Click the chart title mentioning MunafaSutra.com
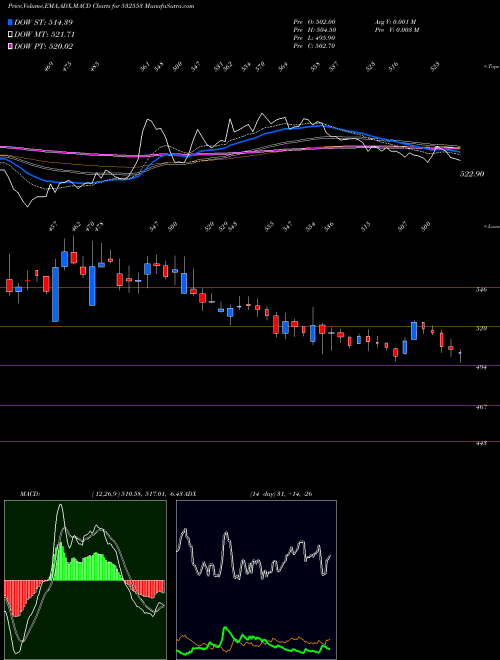This screenshot has height=660, width=500. [x=101, y=6]
